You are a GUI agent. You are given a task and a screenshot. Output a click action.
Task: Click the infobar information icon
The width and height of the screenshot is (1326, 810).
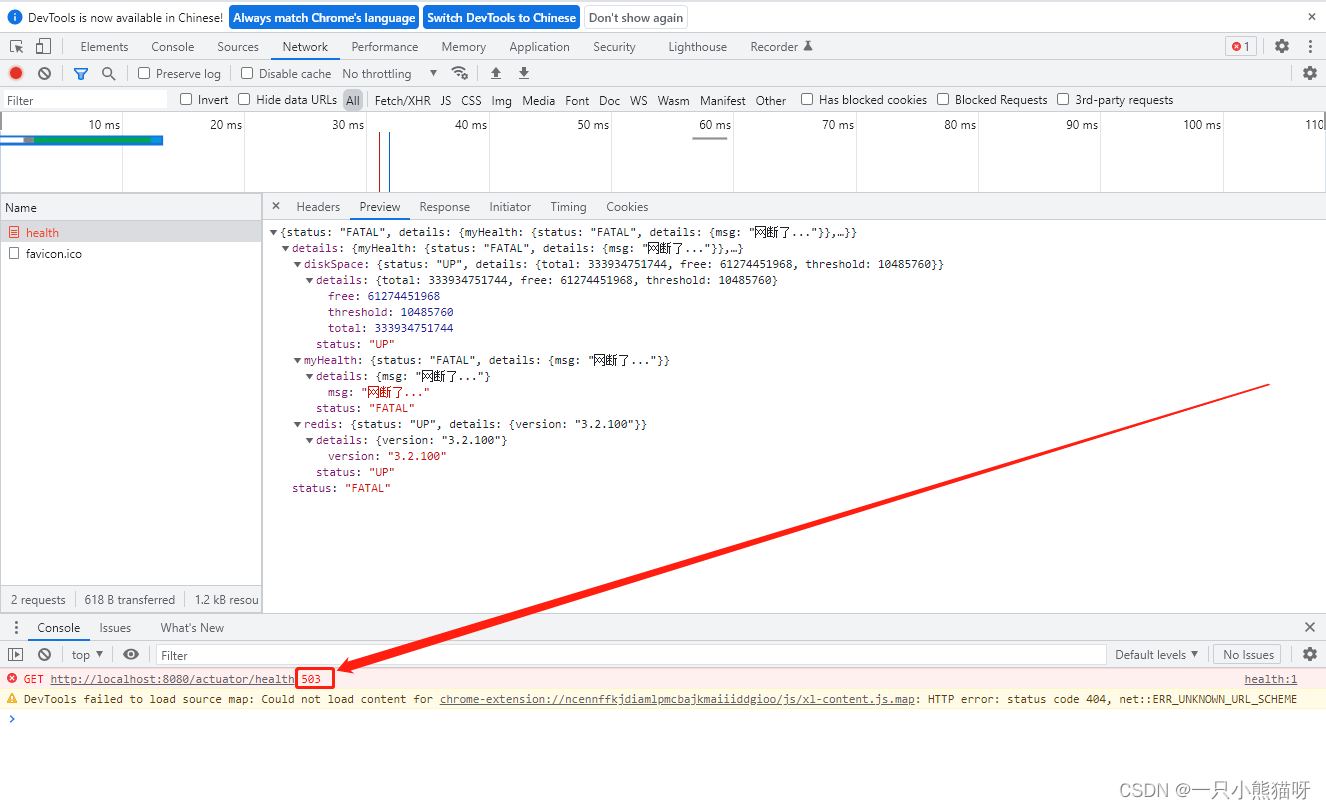pos(15,17)
